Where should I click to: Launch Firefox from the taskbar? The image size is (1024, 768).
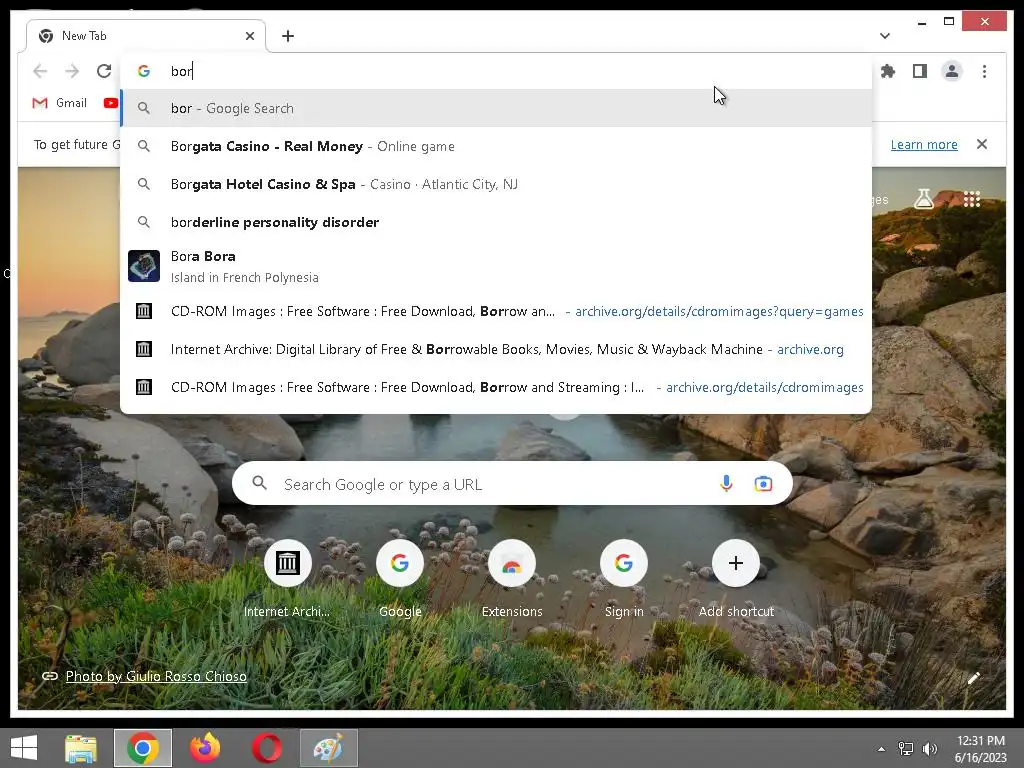[x=205, y=748]
